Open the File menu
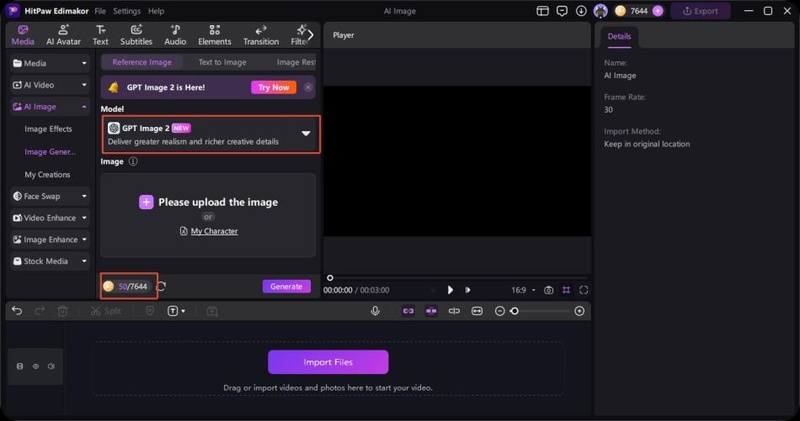The image size is (800, 421). pyautogui.click(x=100, y=11)
